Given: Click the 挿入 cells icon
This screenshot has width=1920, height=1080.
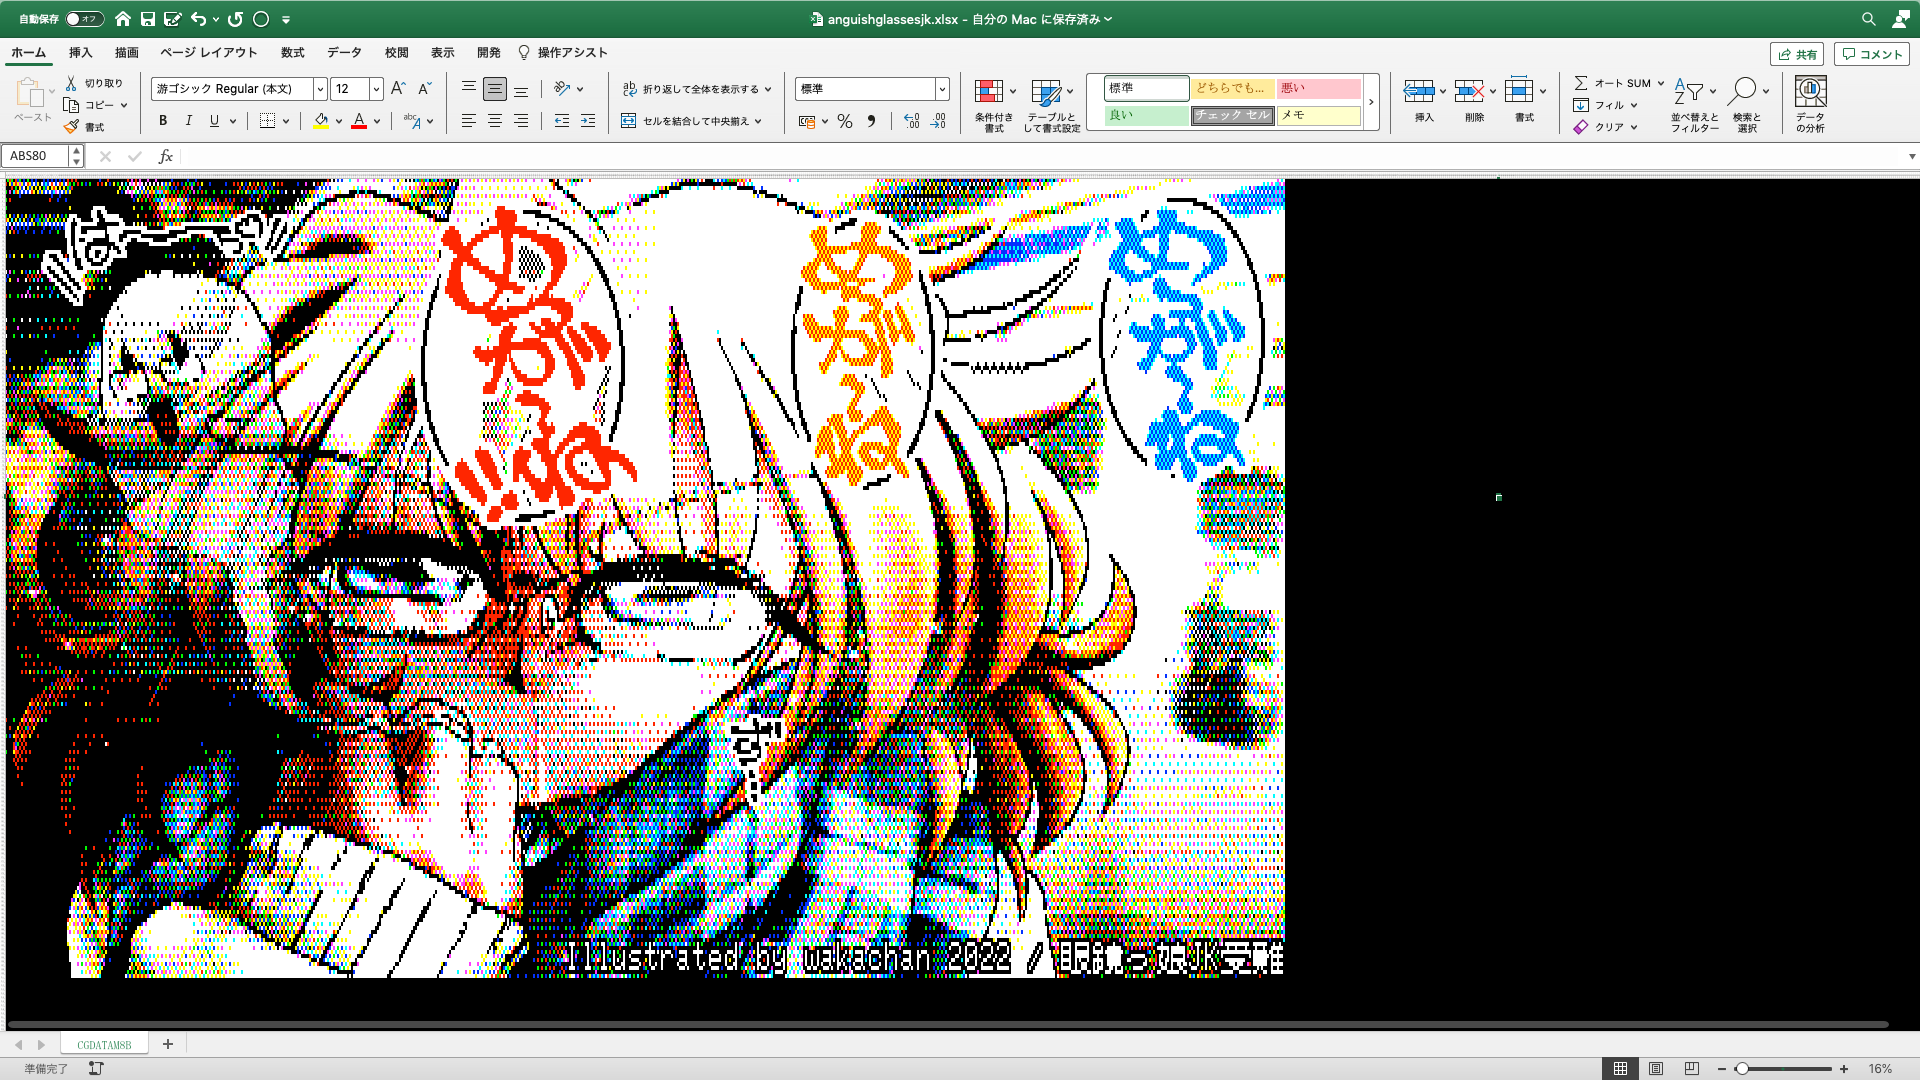Looking at the screenshot, I should tap(1419, 92).
